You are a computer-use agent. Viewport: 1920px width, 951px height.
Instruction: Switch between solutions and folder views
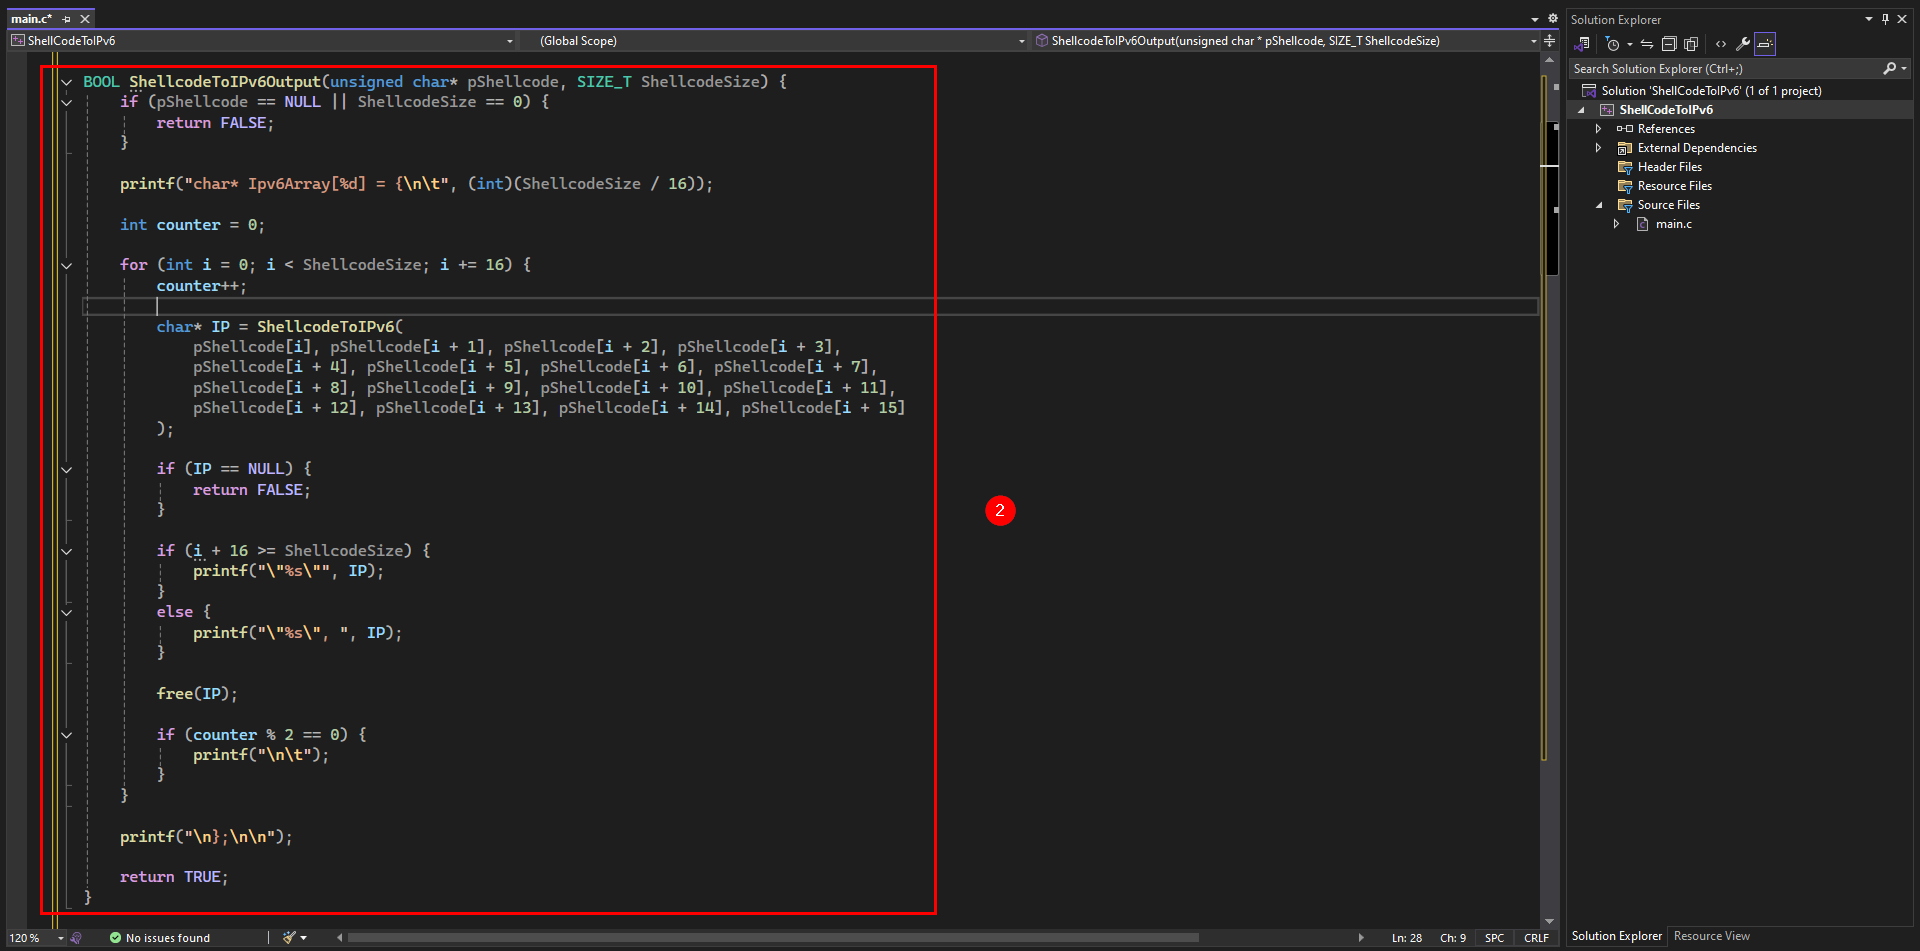pyautogui.click(x=1582, y=44)
